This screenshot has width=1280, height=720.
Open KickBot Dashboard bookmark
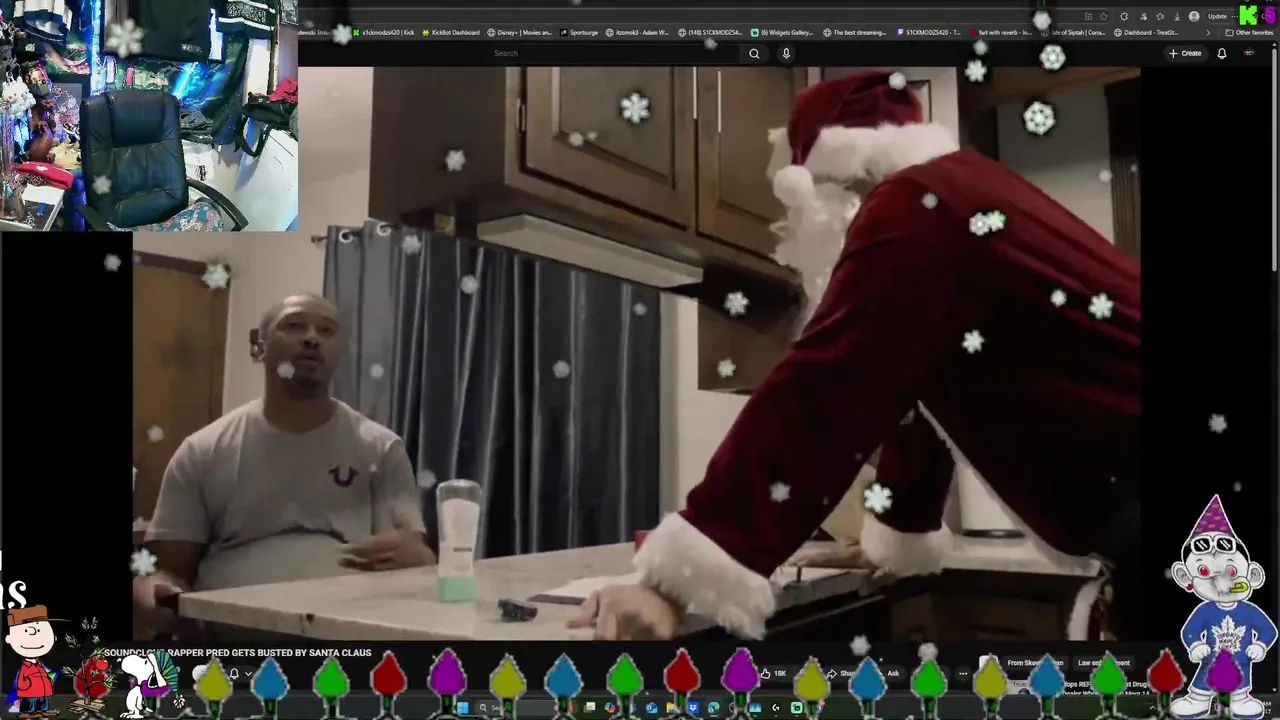point(451,33)
